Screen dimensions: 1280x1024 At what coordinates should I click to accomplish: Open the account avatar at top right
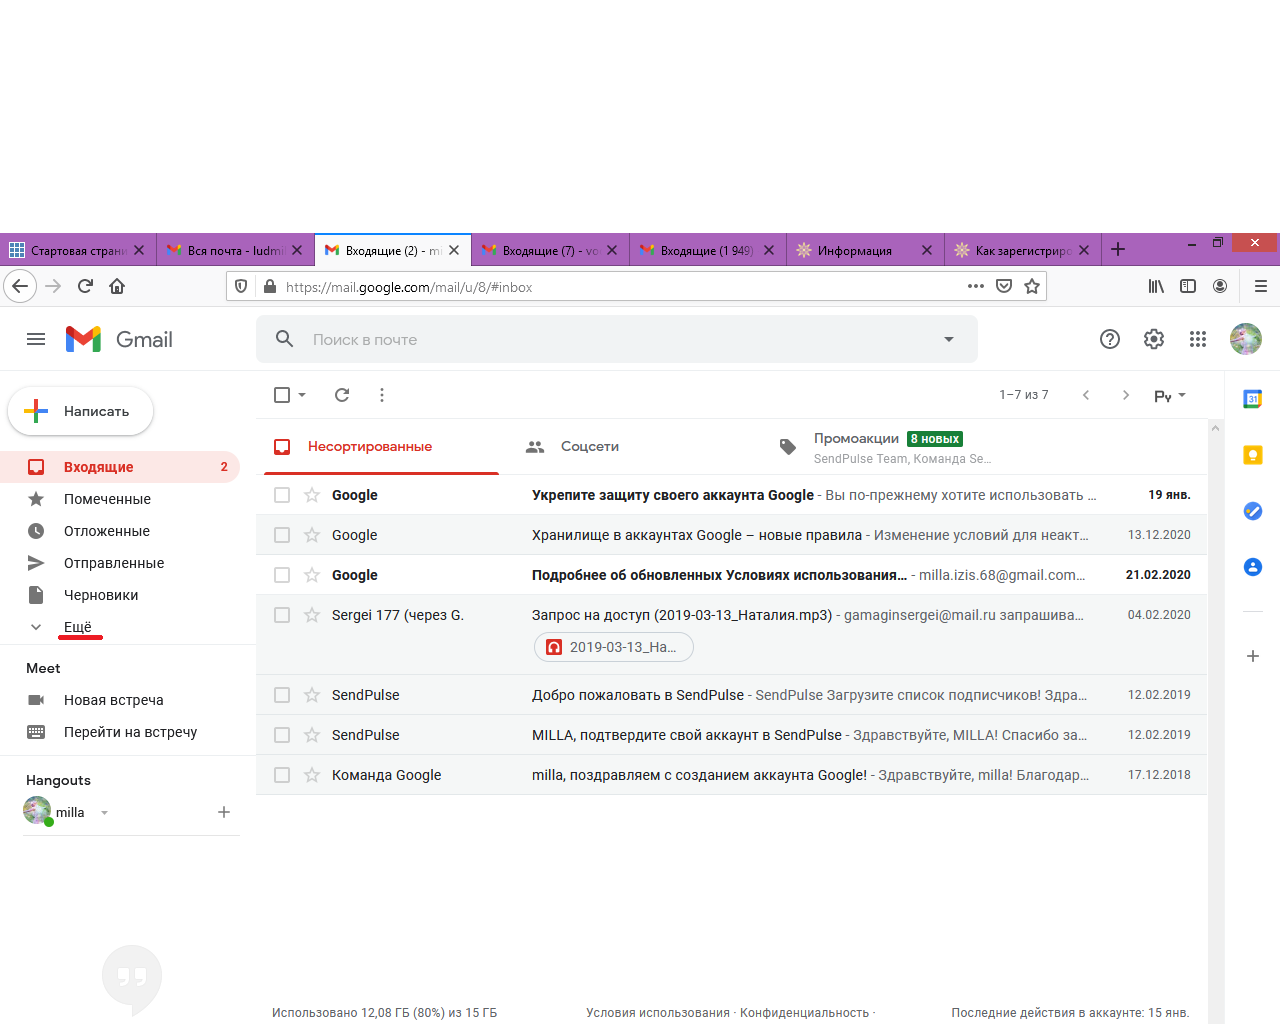pyautogui.click(x=1246, y=339)
